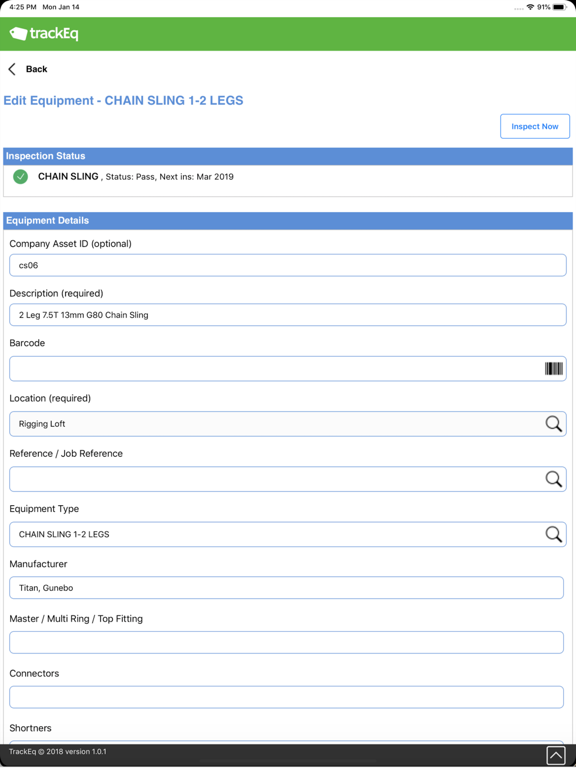Go back using the Back chevron
576x768 pixels.
(12, 69)
